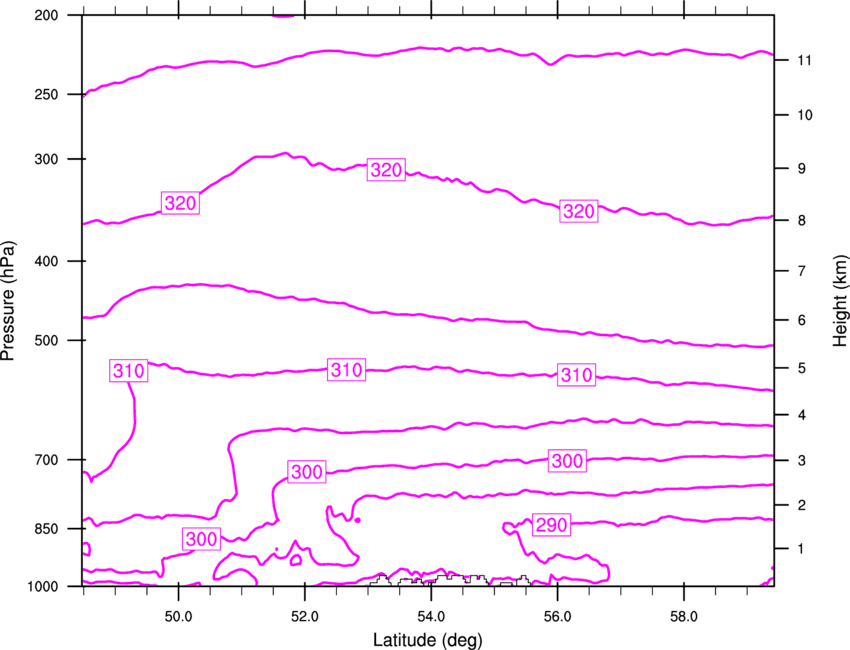Click the middle boxed 320 contour label
Viewport: 850px width, 650px height.
coord(386,170)
